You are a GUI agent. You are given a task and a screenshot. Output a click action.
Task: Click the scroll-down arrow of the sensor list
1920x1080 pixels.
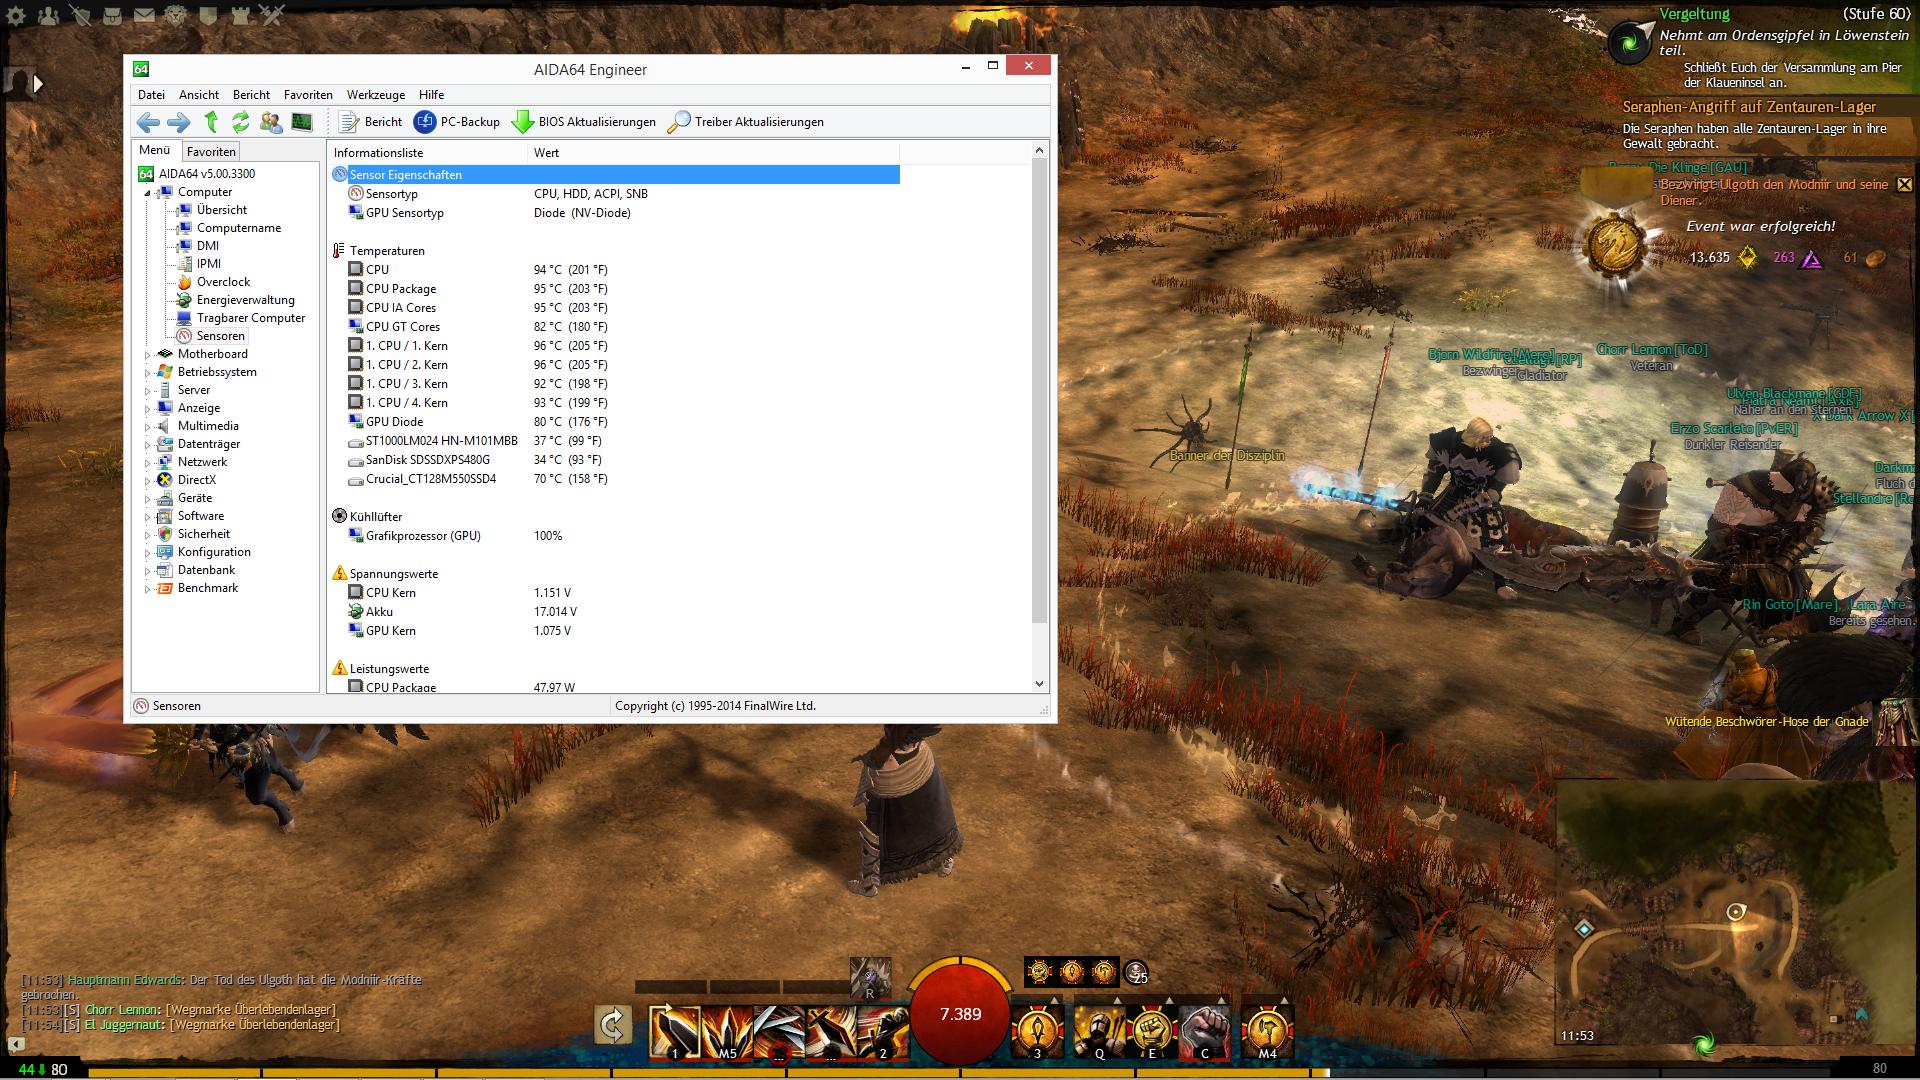coord(1039,684)
